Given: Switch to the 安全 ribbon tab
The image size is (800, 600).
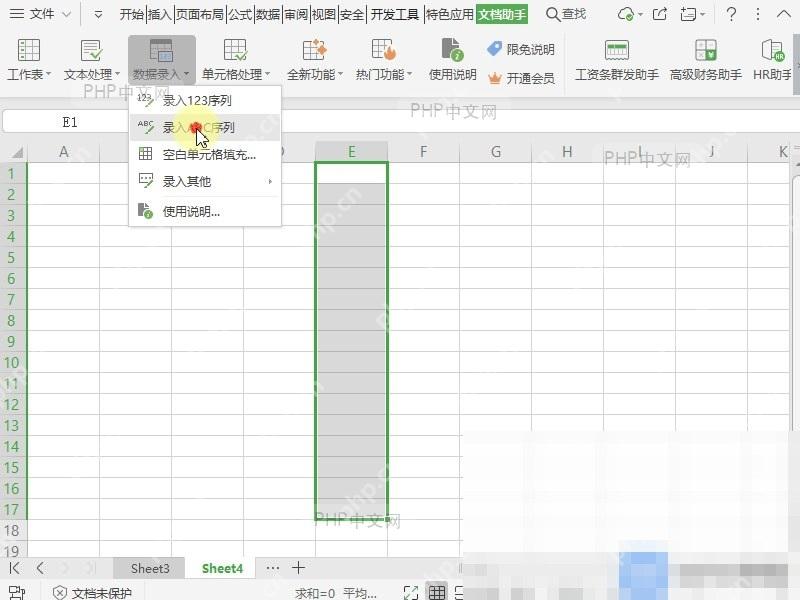Looking at the screenshot, I should [x=352, y=14].
